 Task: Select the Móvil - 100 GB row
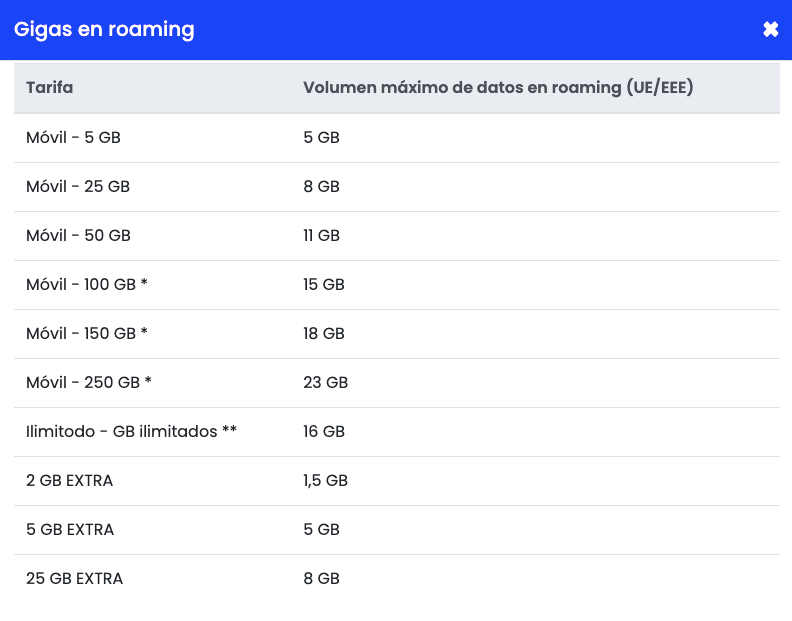(87, 285)
